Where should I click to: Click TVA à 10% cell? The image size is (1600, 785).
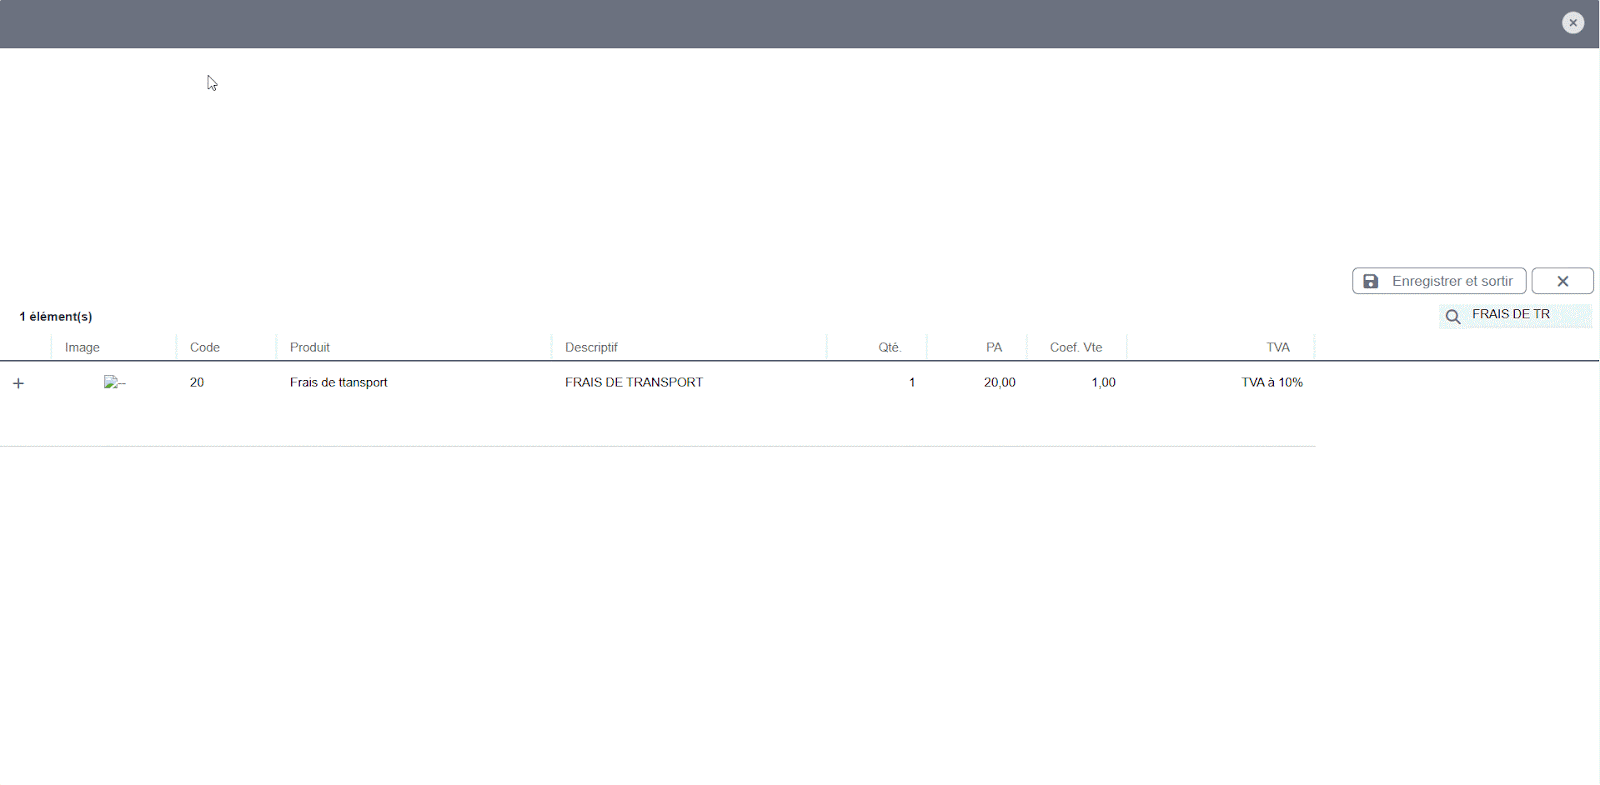tap(1272, 382)
